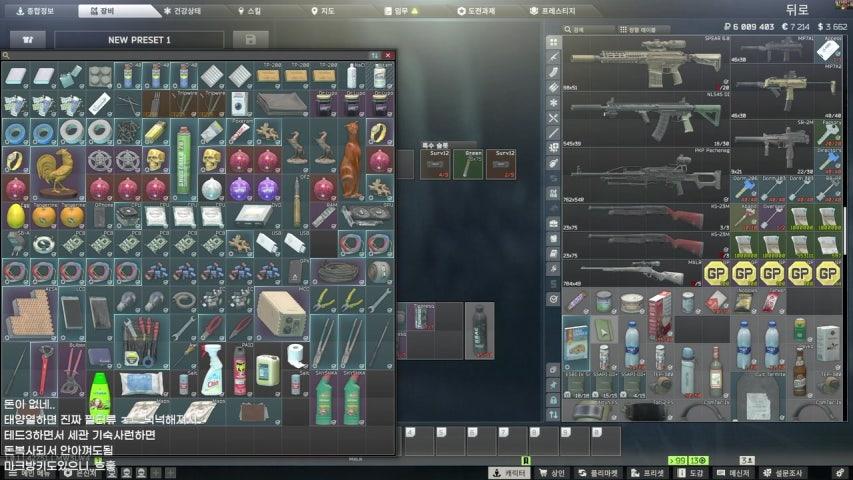Screen dimensions: 853x480
Task: Click the NEW PRESET 1 name field
Action: point(140,39)
